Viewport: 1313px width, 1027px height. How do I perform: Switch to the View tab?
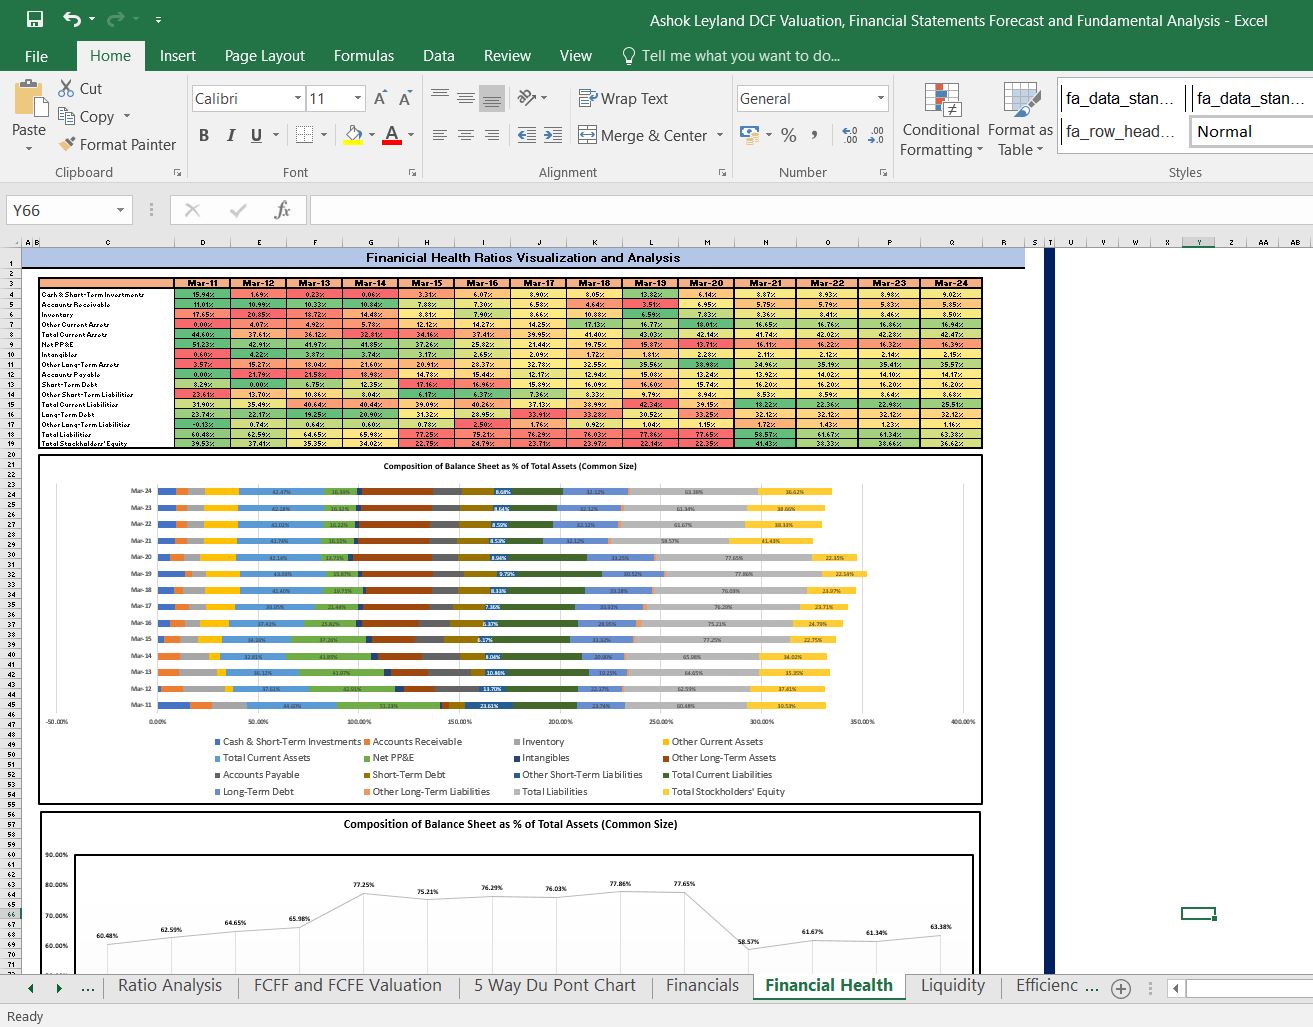576,56
